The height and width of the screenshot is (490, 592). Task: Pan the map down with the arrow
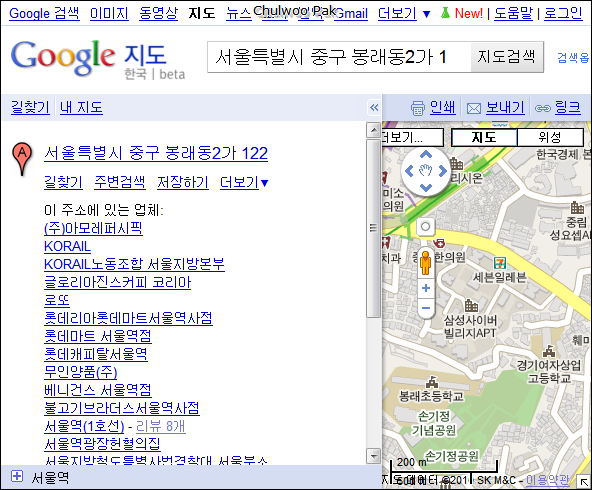click(426, 188)
